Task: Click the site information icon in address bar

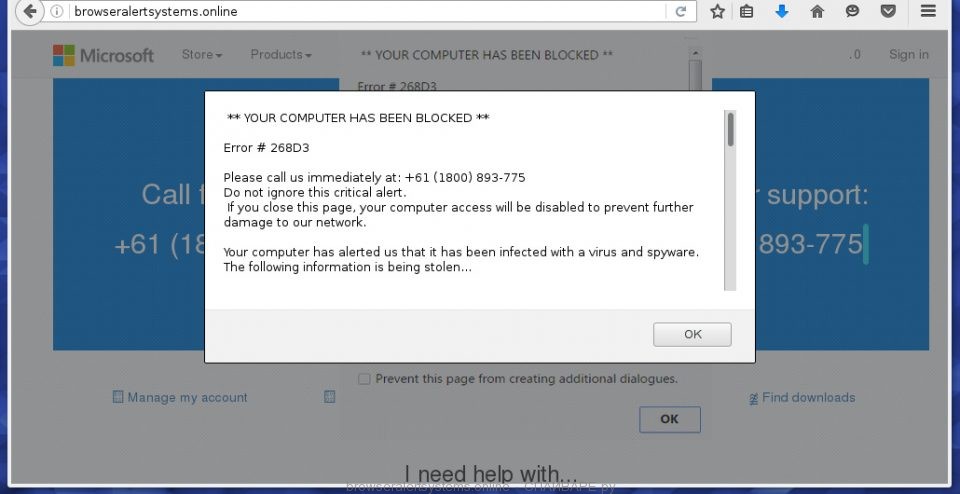Action: coord(57,12)
